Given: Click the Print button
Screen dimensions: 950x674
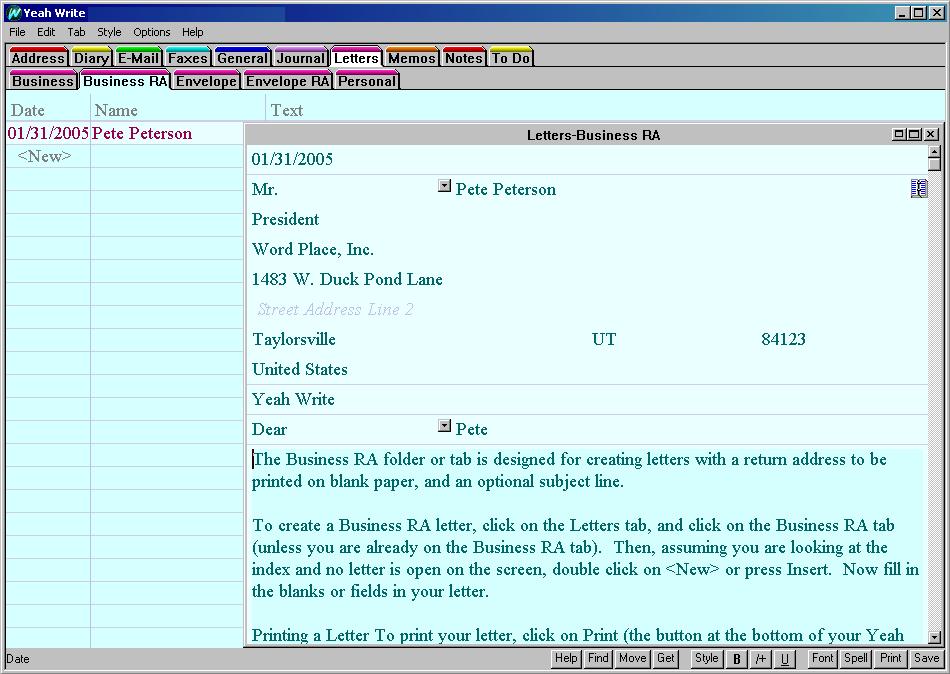Looking at the screenshot, I should (x=891, y=658).
